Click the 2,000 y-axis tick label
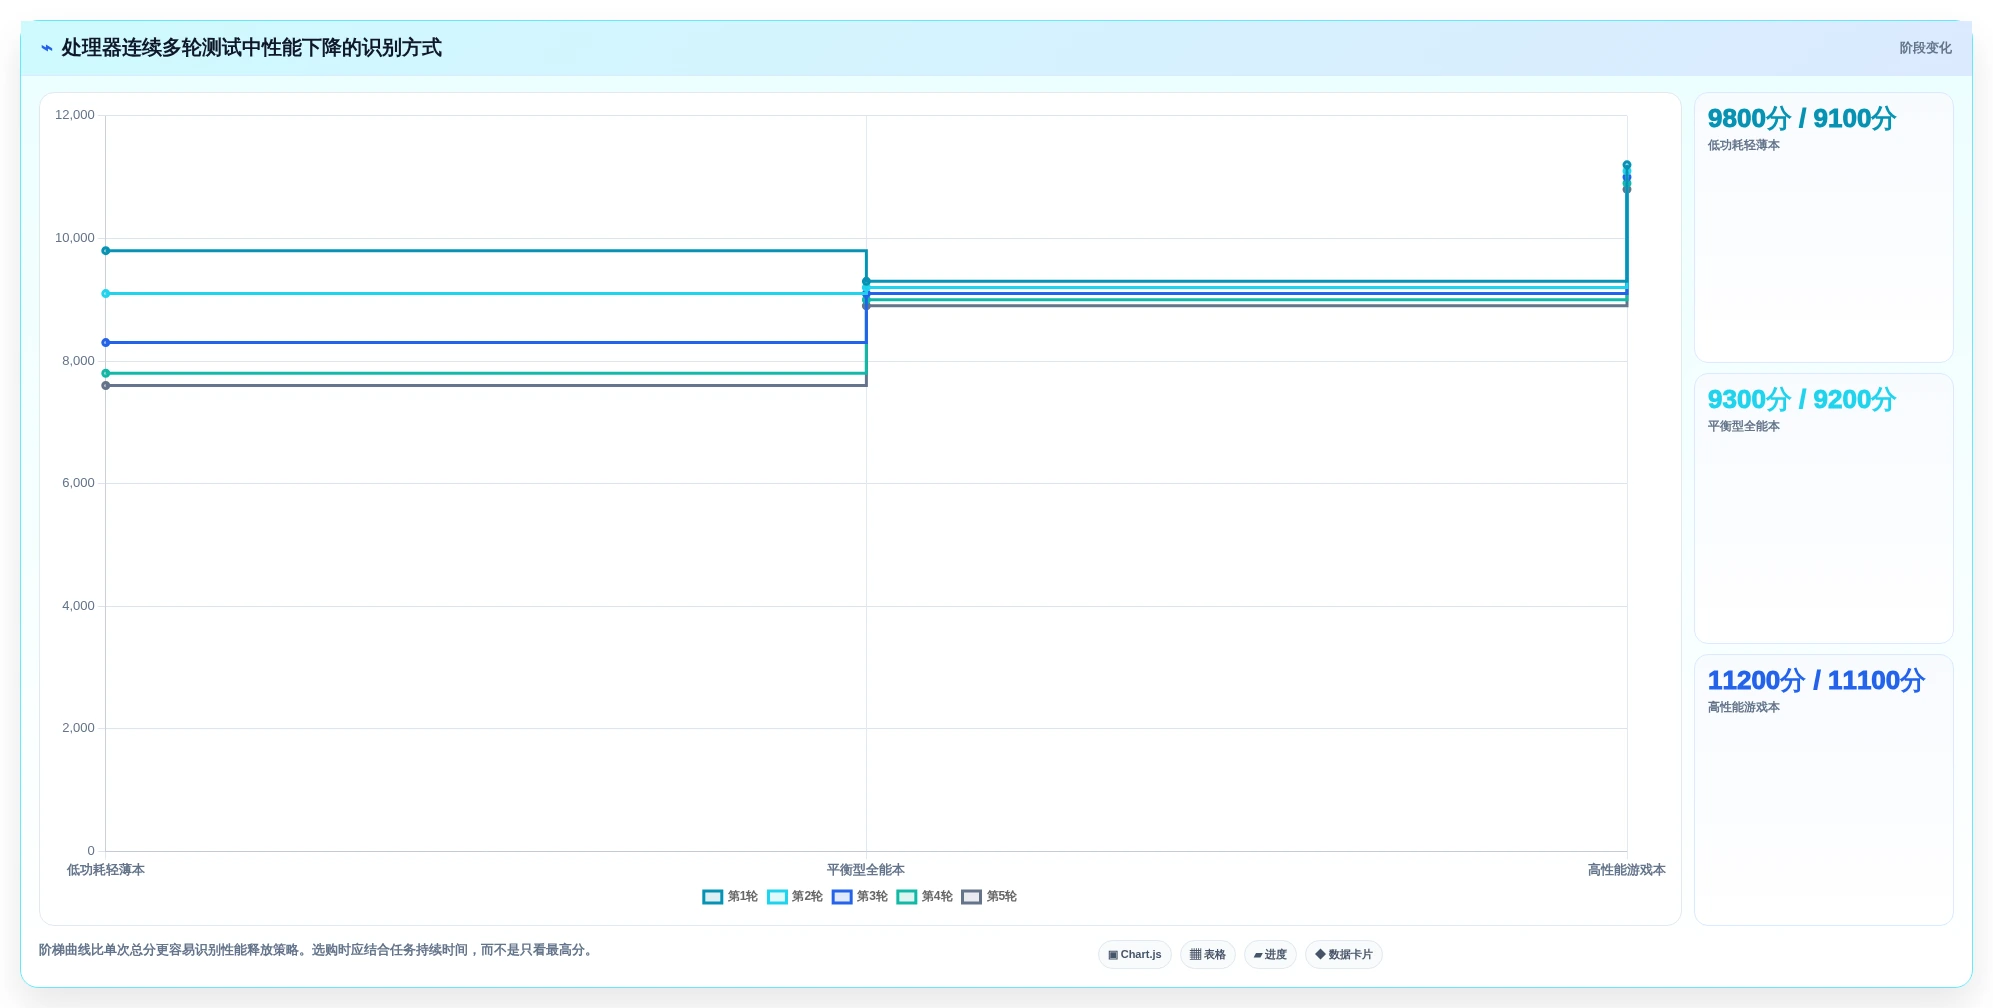This screenshot has width=1993, height=1008. (78, 728)
